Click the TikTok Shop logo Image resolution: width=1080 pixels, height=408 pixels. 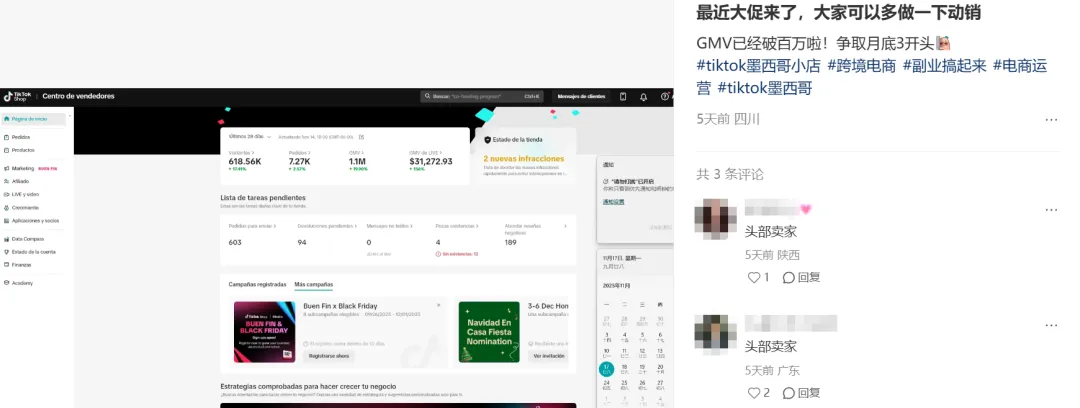[18, 96]
